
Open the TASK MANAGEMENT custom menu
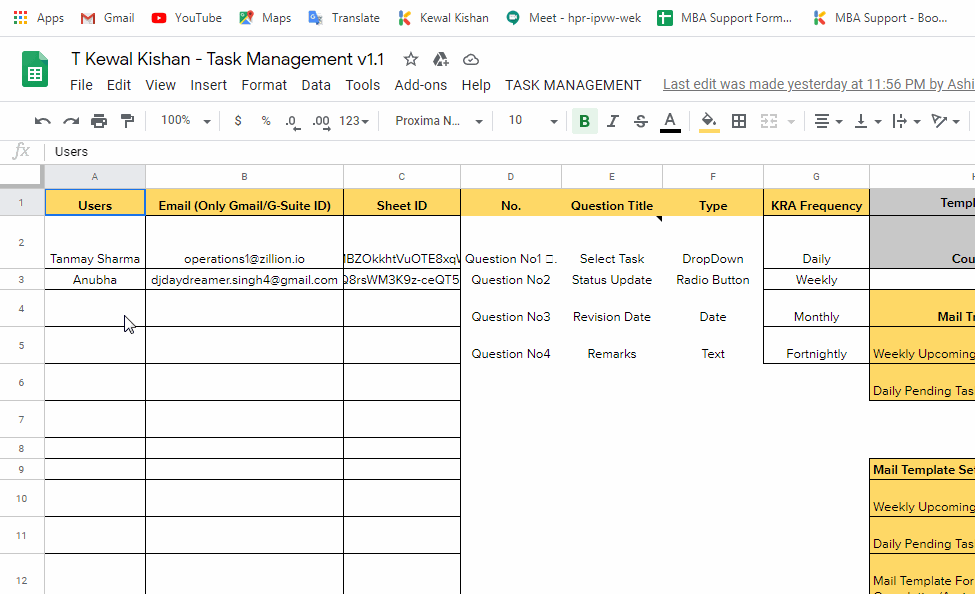point(573,85)
